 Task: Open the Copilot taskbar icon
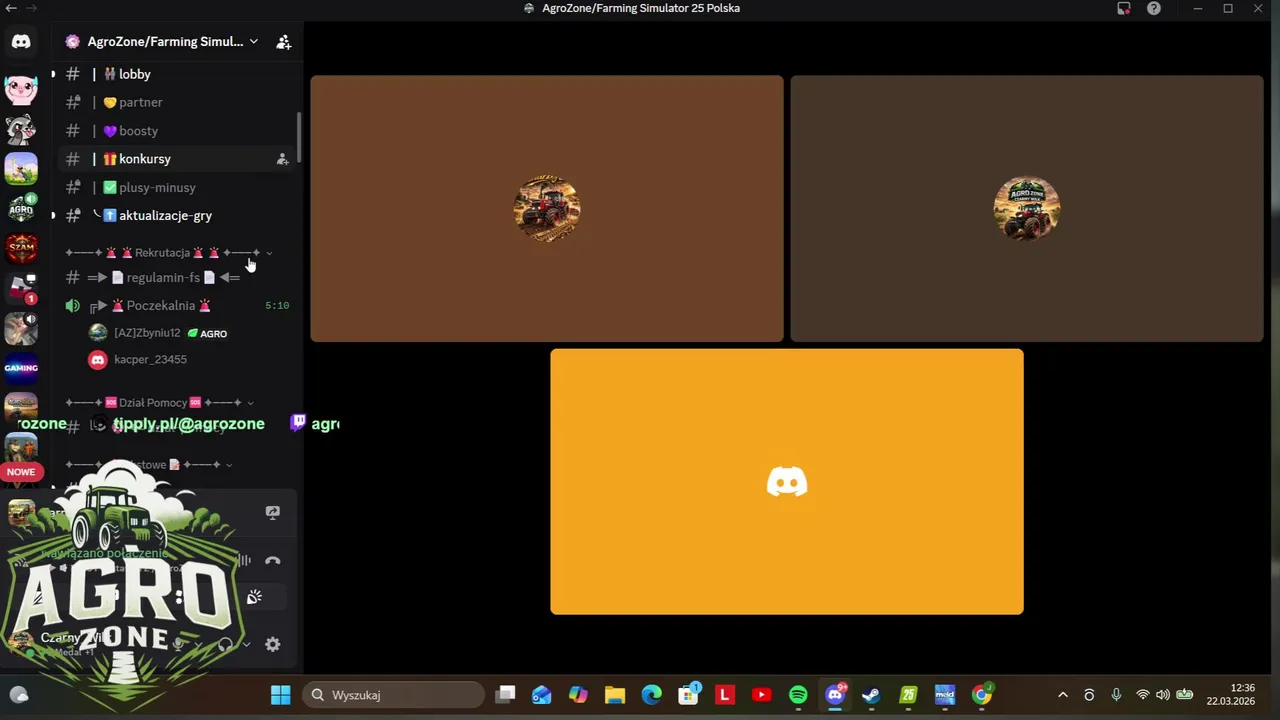pos(578,695)
